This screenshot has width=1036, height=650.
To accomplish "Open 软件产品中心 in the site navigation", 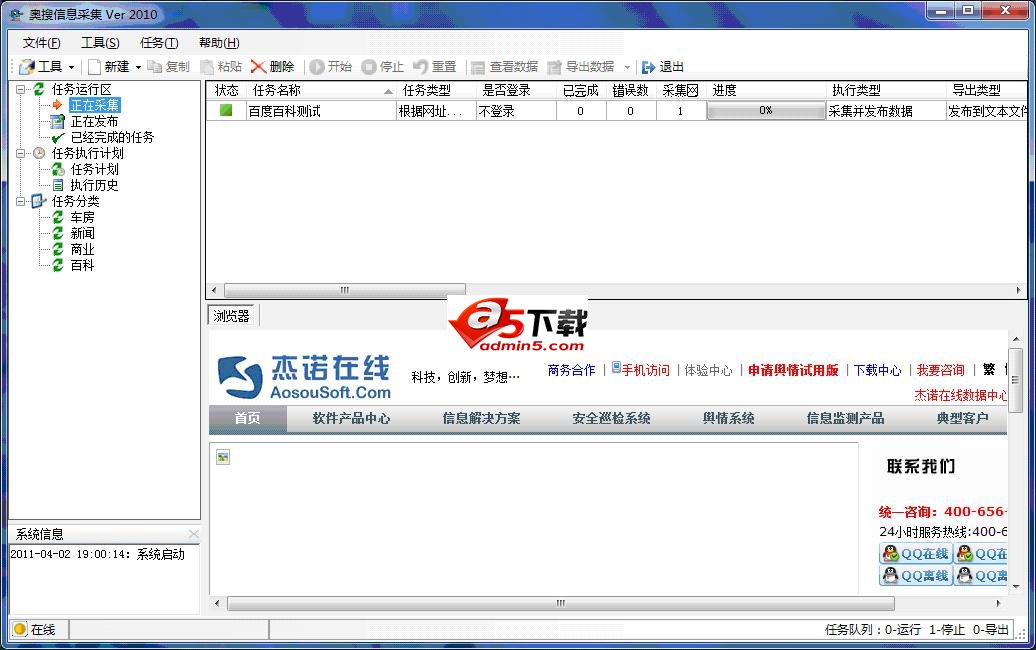I will tap(352, 419).
